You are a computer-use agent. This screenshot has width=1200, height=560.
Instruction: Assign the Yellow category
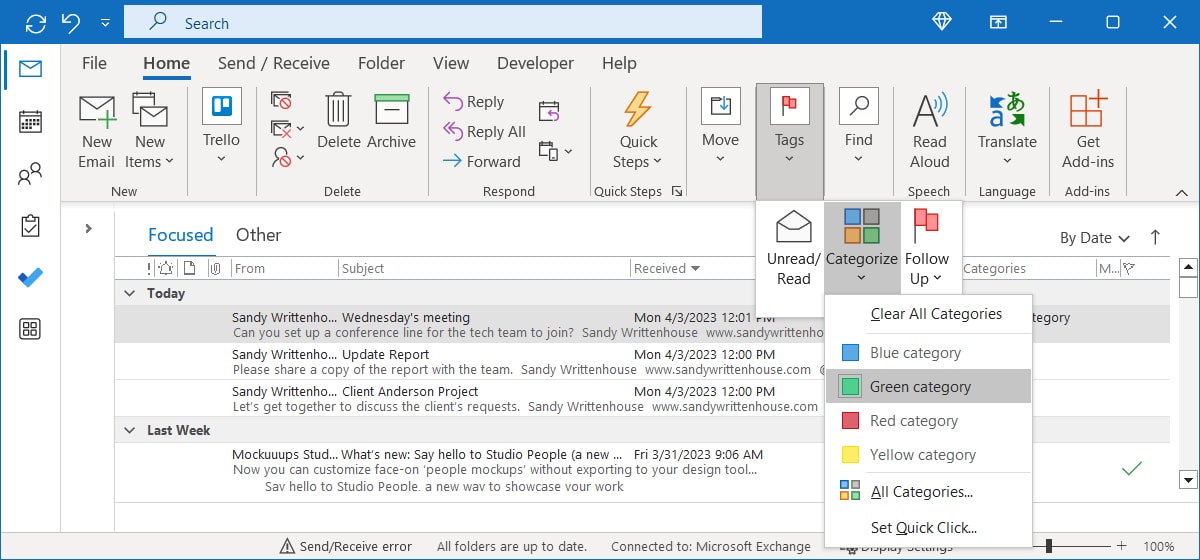[x=928, y=455]
